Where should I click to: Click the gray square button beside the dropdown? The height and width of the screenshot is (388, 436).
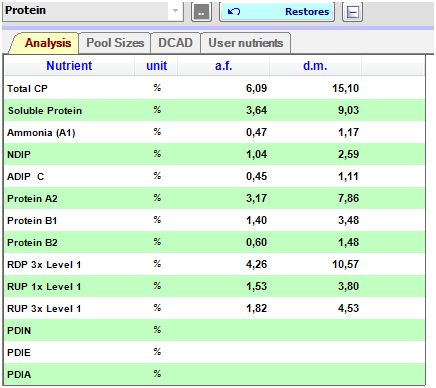pos(201,12)
